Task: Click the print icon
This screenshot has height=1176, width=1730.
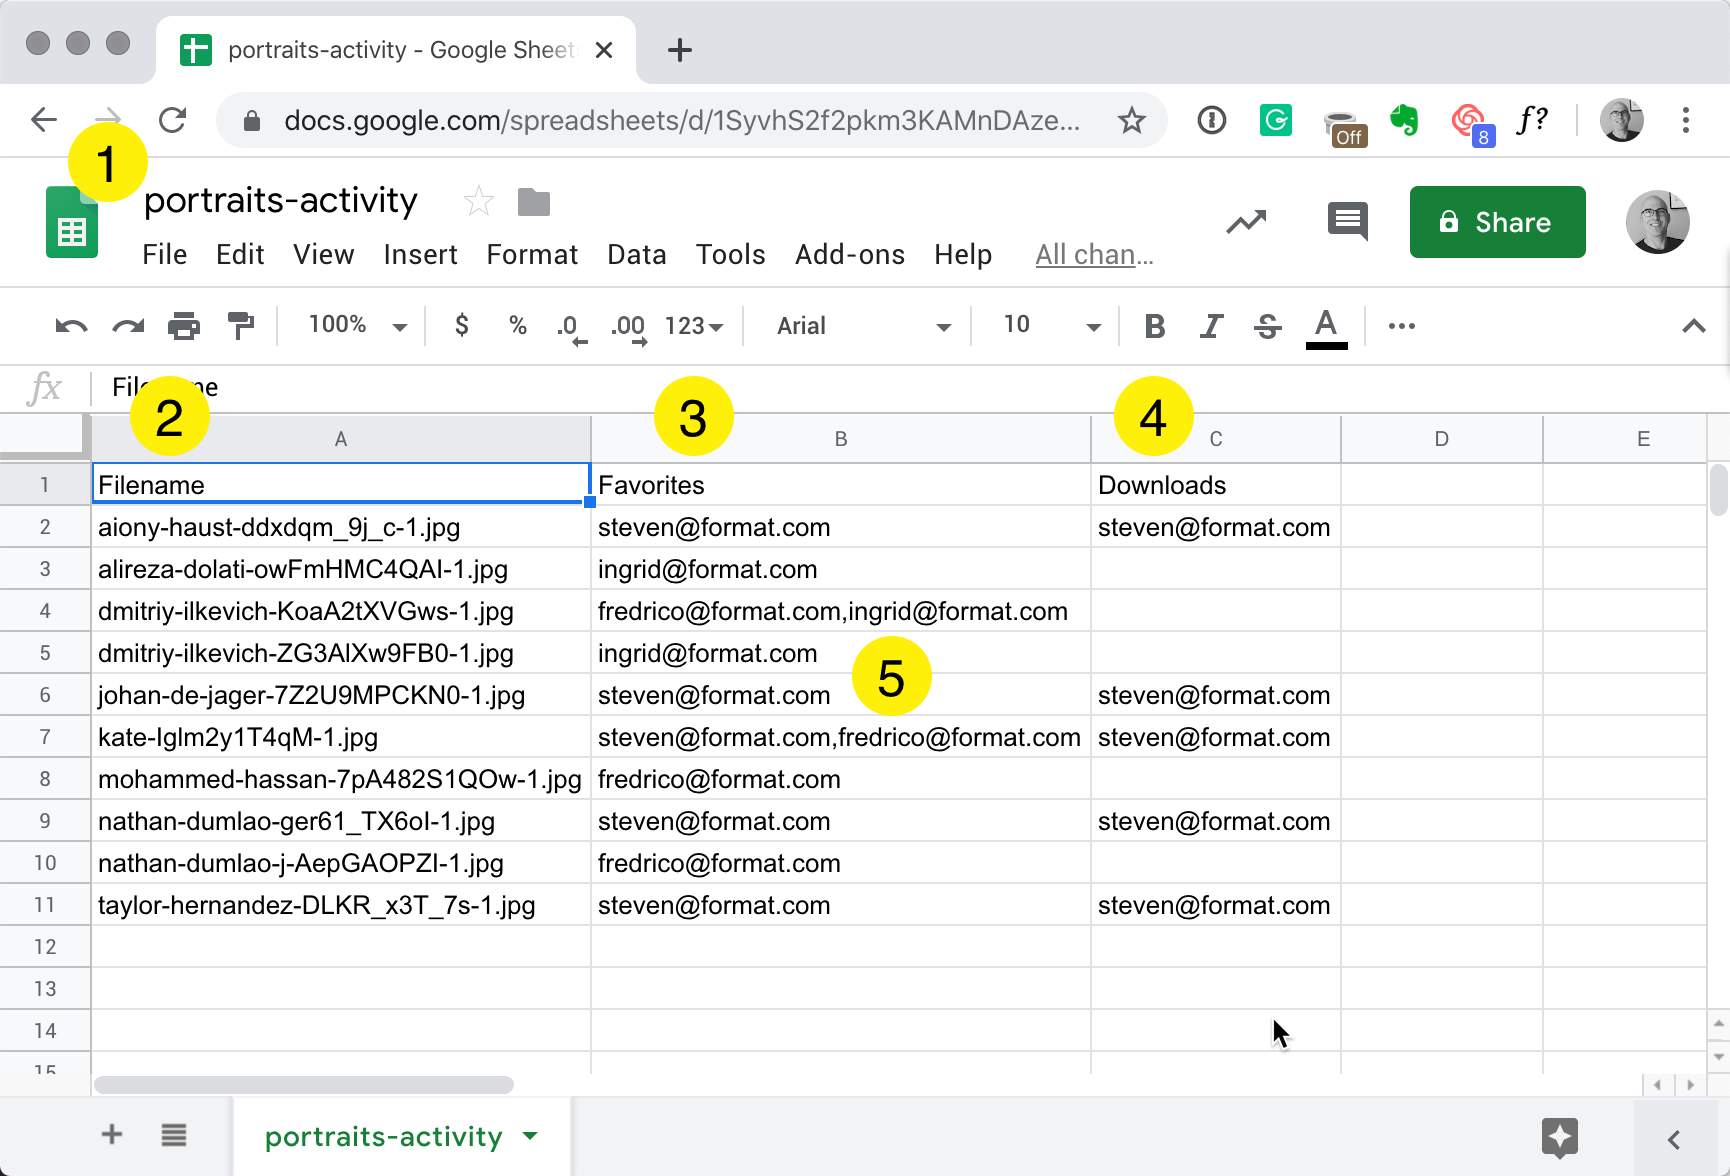Action: tap(184, 326)
